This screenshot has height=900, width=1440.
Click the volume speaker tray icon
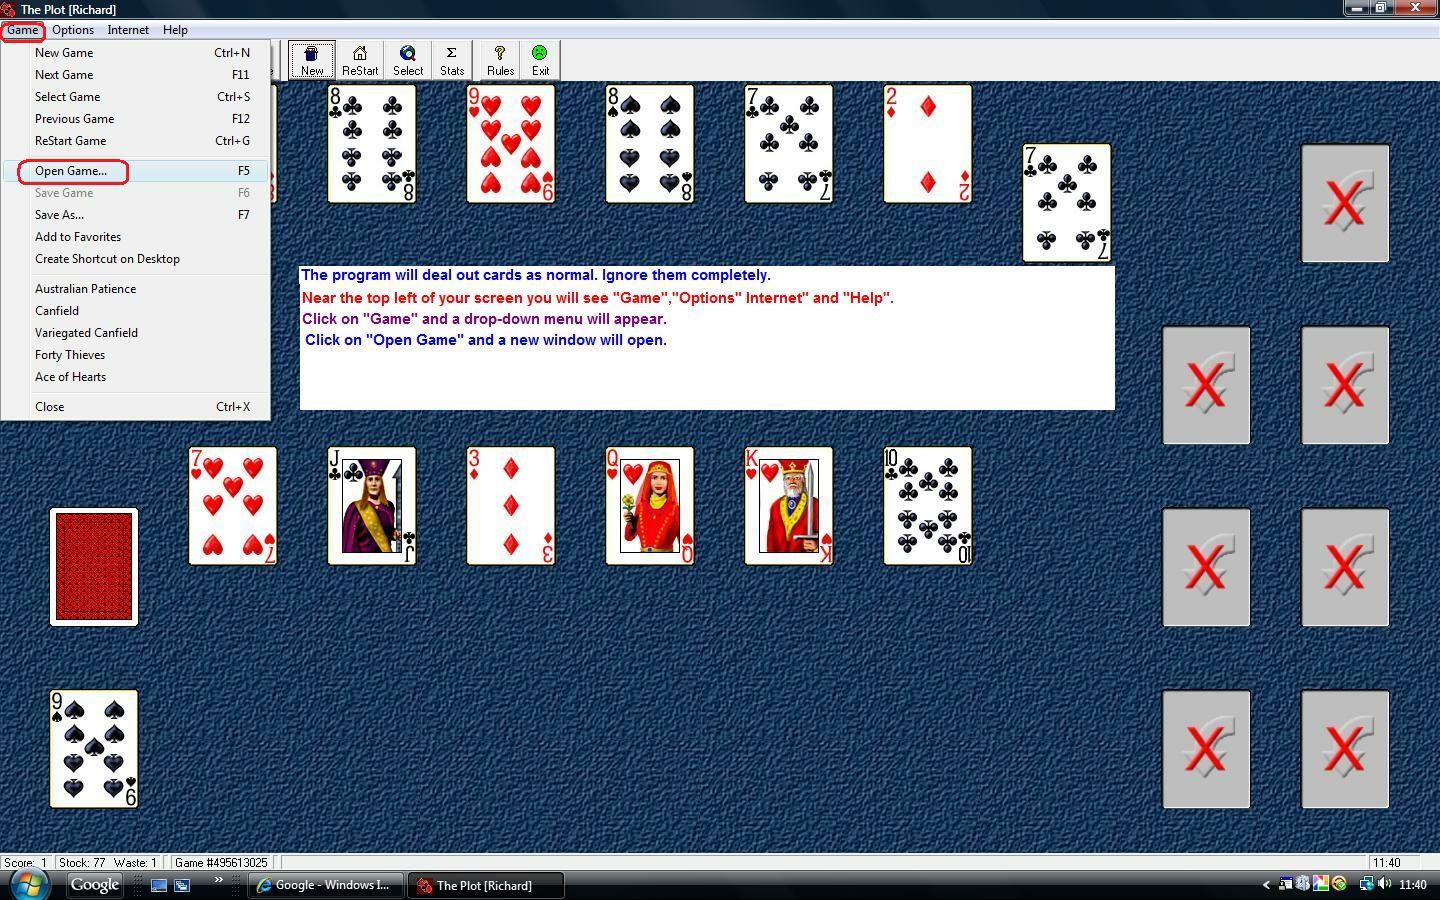(1384, 884)
